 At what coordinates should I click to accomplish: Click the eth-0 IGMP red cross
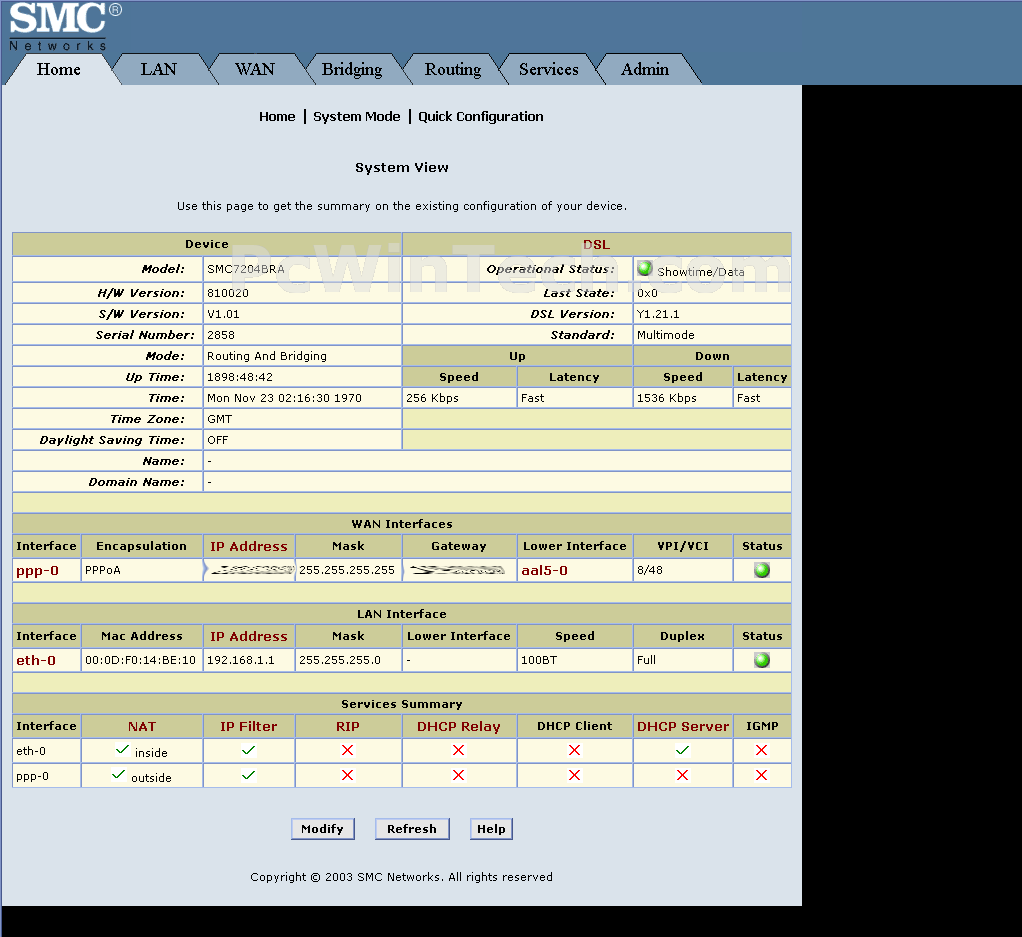[x=761, y=750]
